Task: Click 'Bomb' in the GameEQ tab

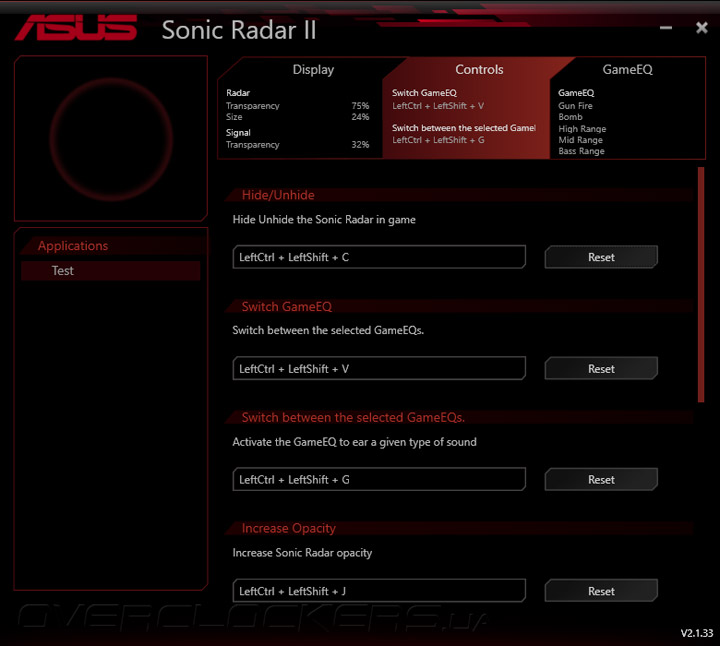Action: pyautogui.click(x=570, y=117)
